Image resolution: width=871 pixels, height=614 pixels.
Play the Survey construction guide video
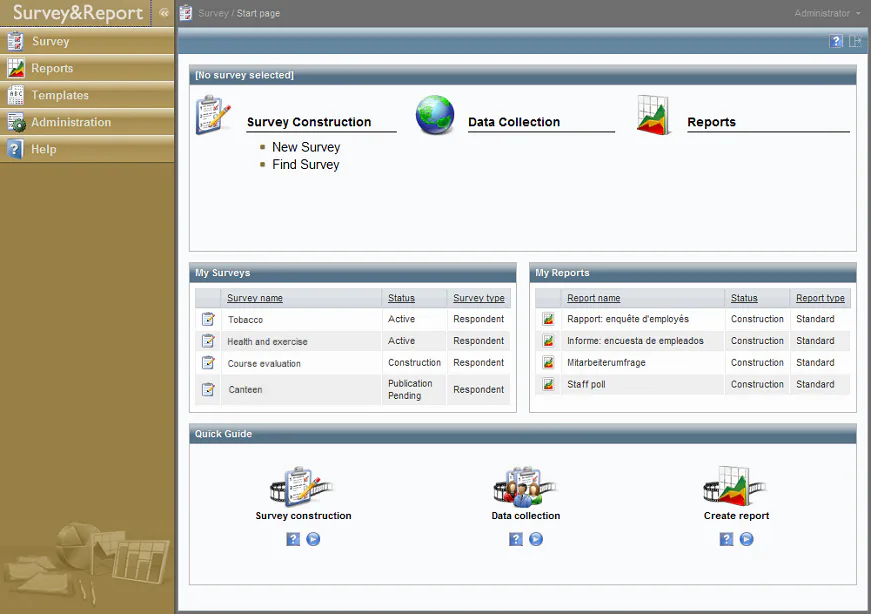pyautogui.click(x=313, y=539)
